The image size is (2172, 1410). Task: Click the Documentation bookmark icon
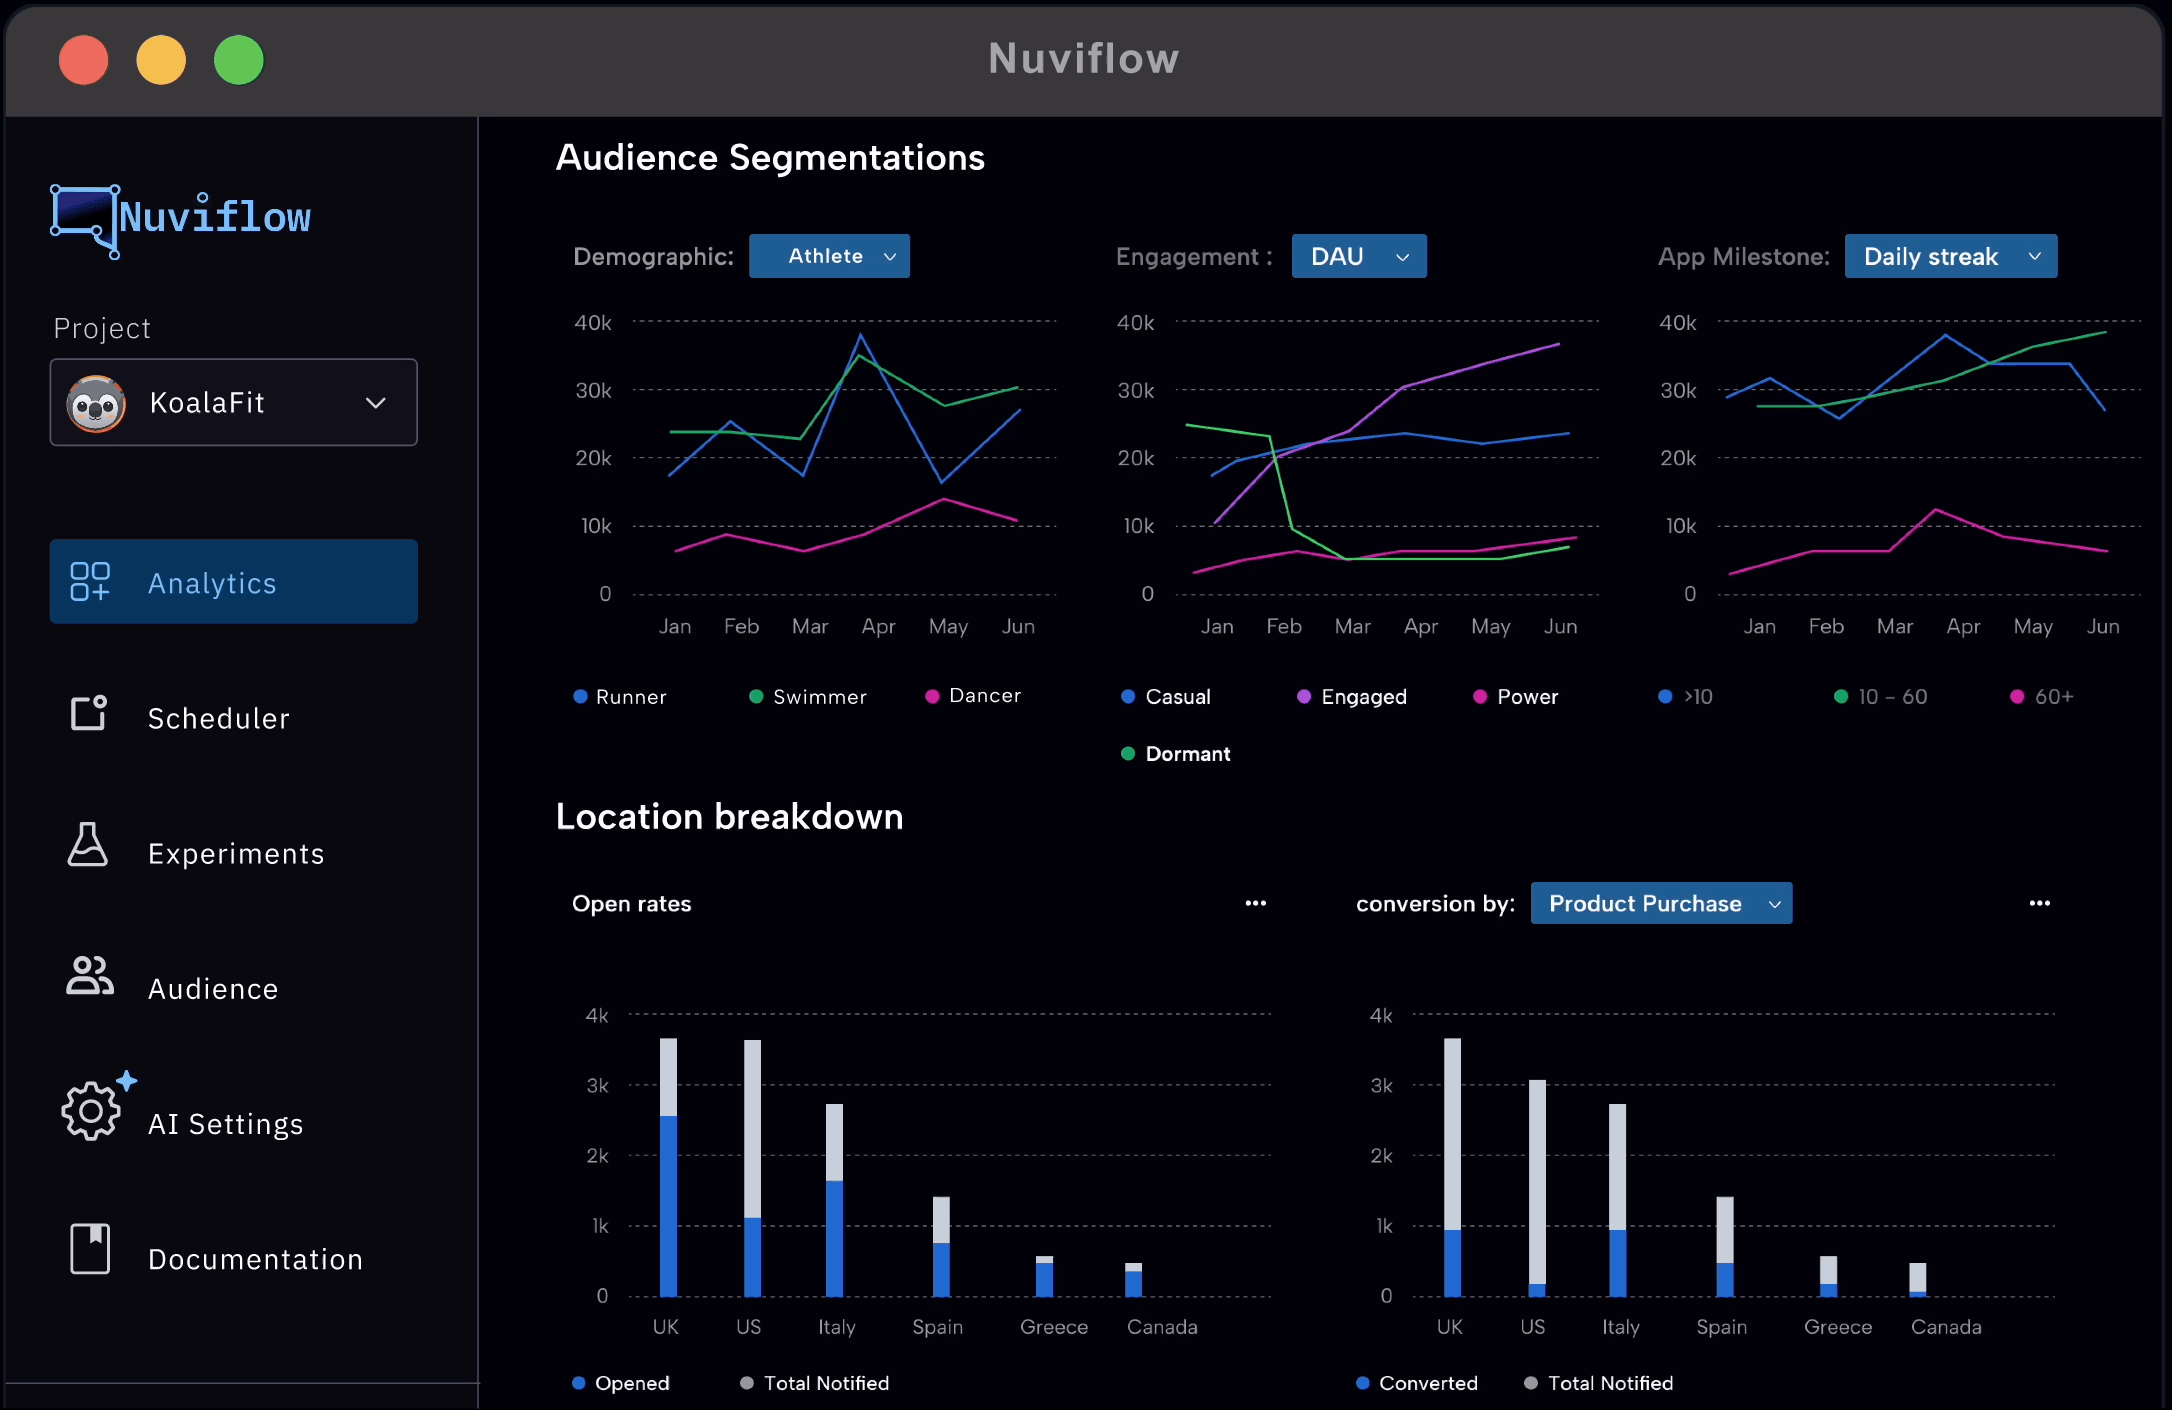pos(90,1249)
